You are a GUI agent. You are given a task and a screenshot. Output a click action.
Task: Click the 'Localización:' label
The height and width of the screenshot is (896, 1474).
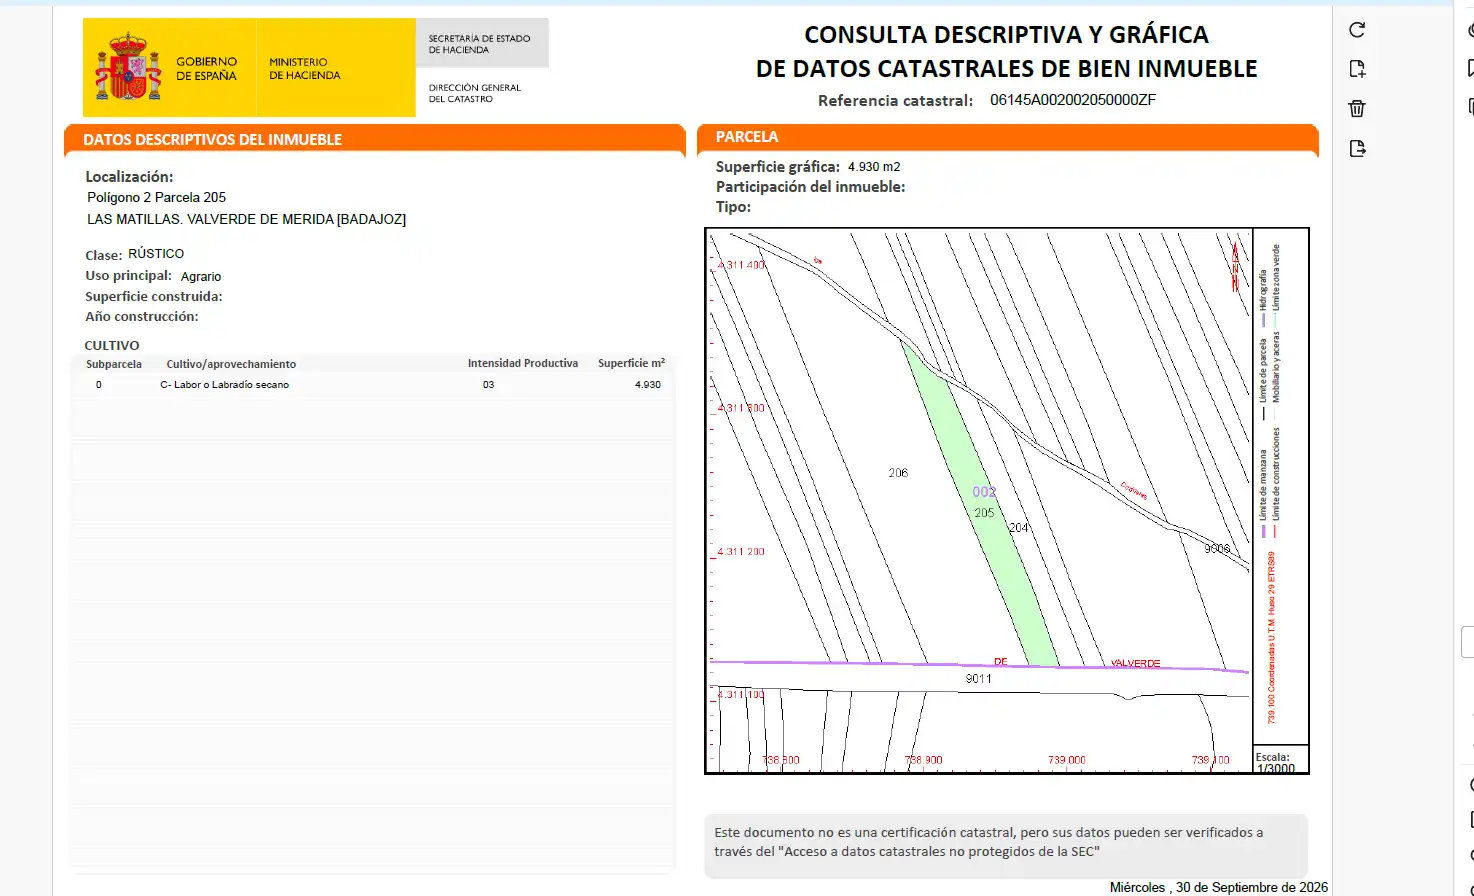(x=129, y=177)
